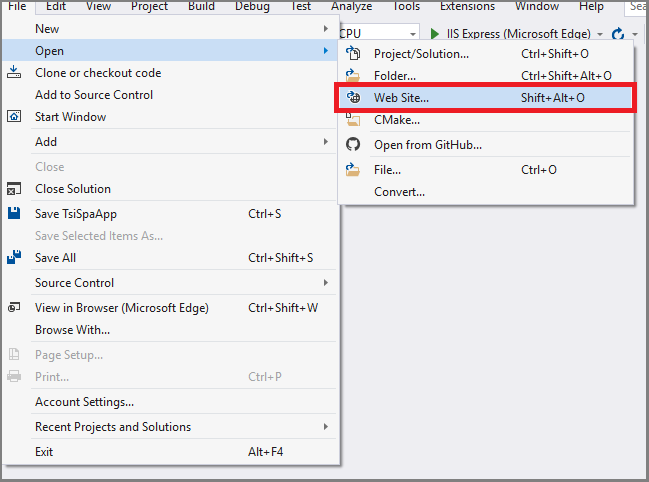The height and width of the screenshot is (482, 649).
Task: Click the Project/Solution open icon
Action: click(353, 53)
